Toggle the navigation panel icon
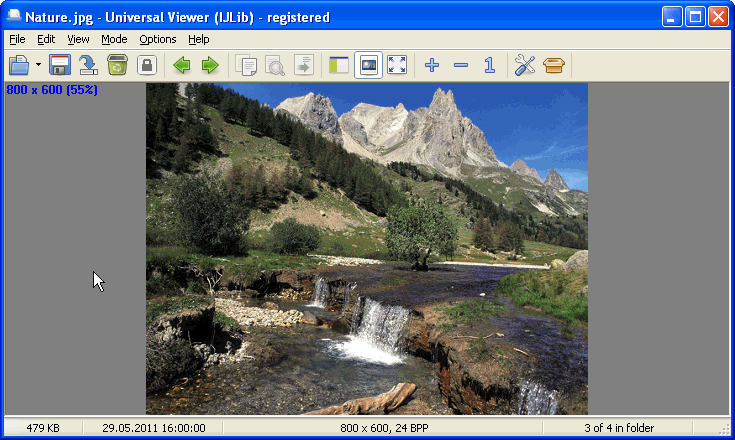735x440 pixels. (338, 65)
